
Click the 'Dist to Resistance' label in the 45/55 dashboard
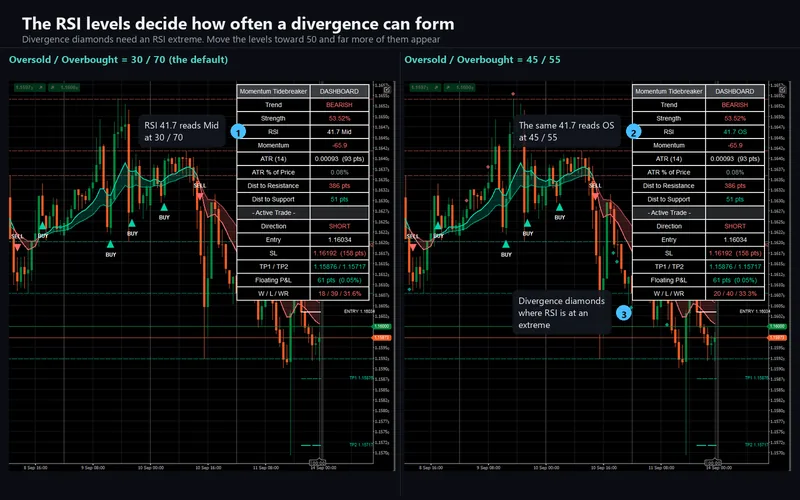click(x=669, y=186)
